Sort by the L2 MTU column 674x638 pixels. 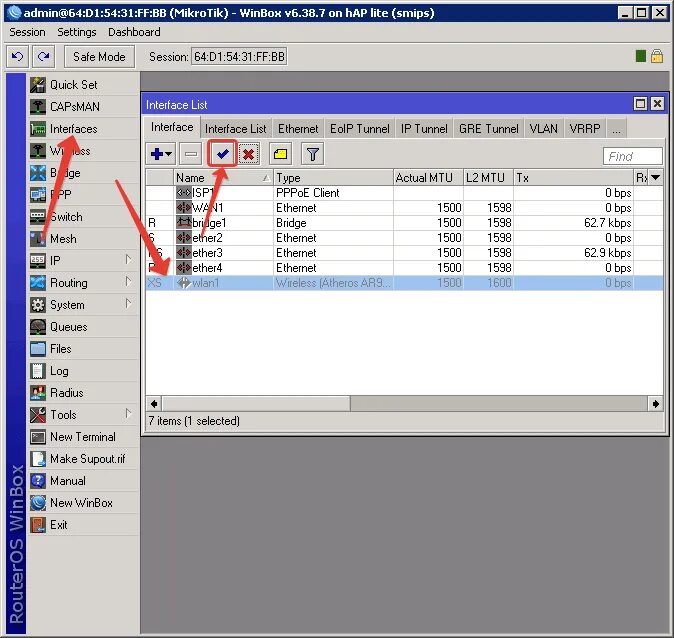click(488, 178)
